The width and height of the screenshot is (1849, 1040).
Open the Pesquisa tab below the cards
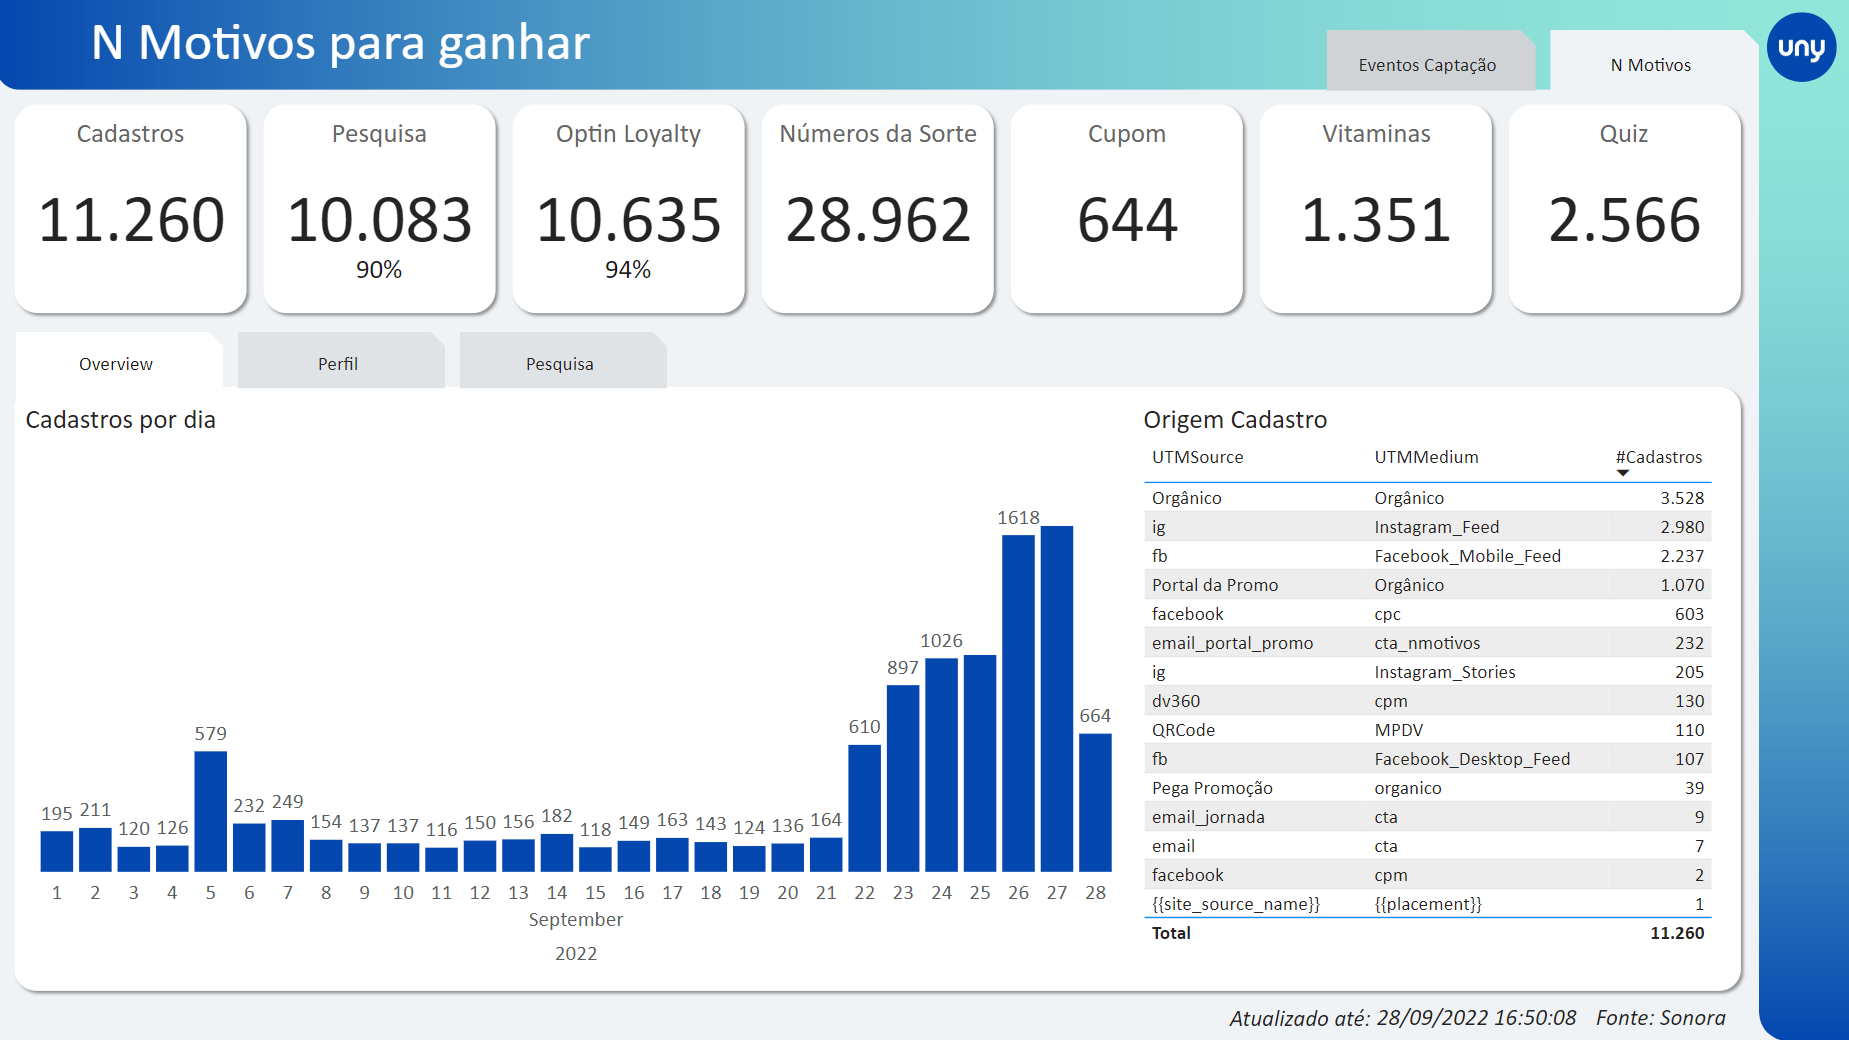click(x=560, y=364)
